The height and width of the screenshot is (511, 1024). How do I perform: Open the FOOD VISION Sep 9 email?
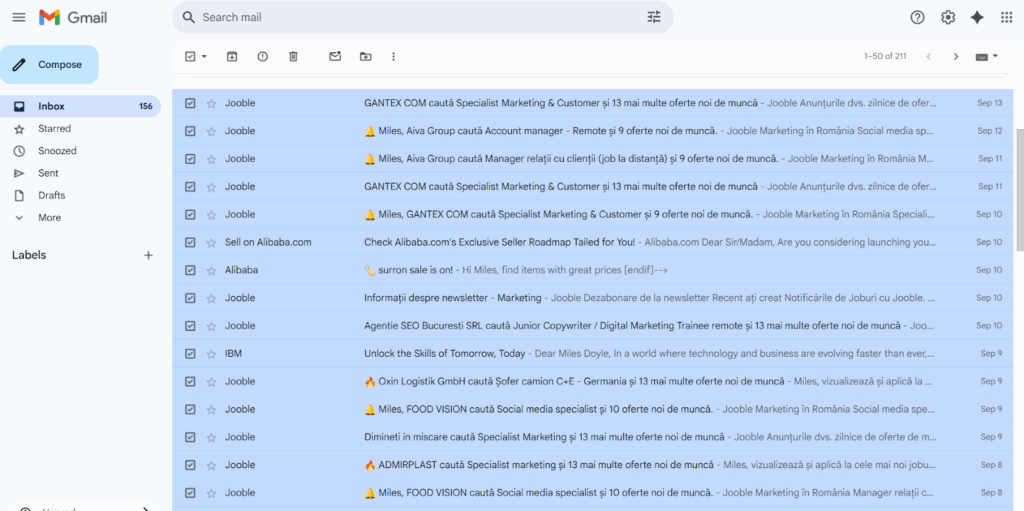593,410
